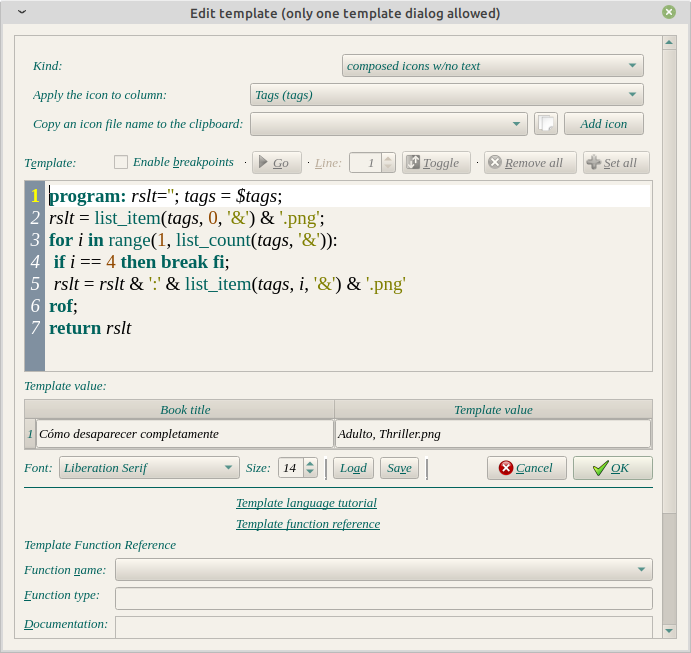Click line number 4 in the editor gutter
The width and height of the screenshot is (691, 653).
[35, 262]
